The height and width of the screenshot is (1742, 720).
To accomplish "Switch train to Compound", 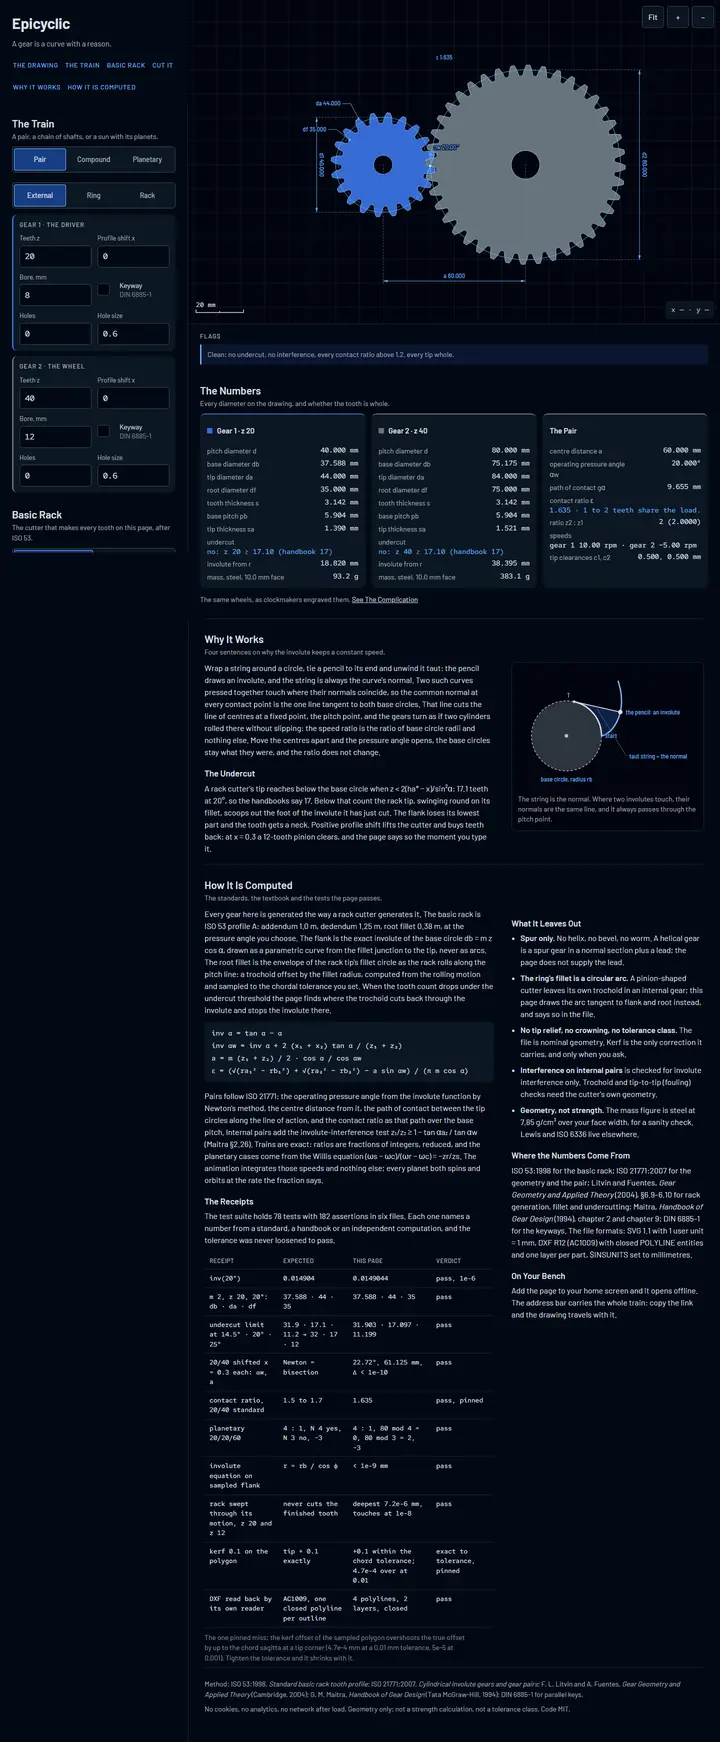I will [x=94, y=159].
